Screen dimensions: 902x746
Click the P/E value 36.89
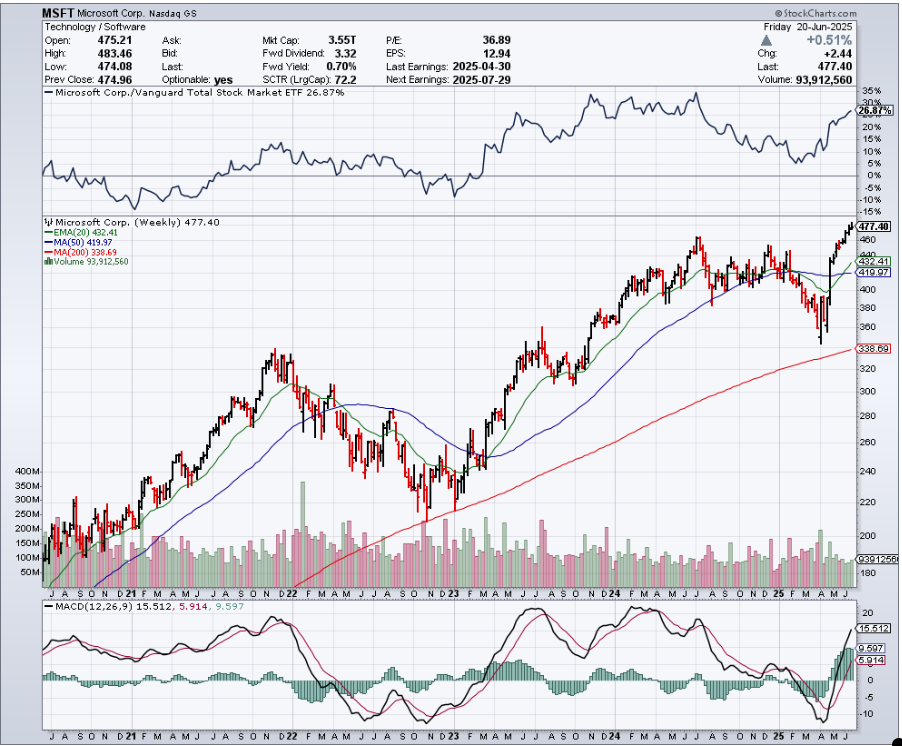click(x=496, y=40)
